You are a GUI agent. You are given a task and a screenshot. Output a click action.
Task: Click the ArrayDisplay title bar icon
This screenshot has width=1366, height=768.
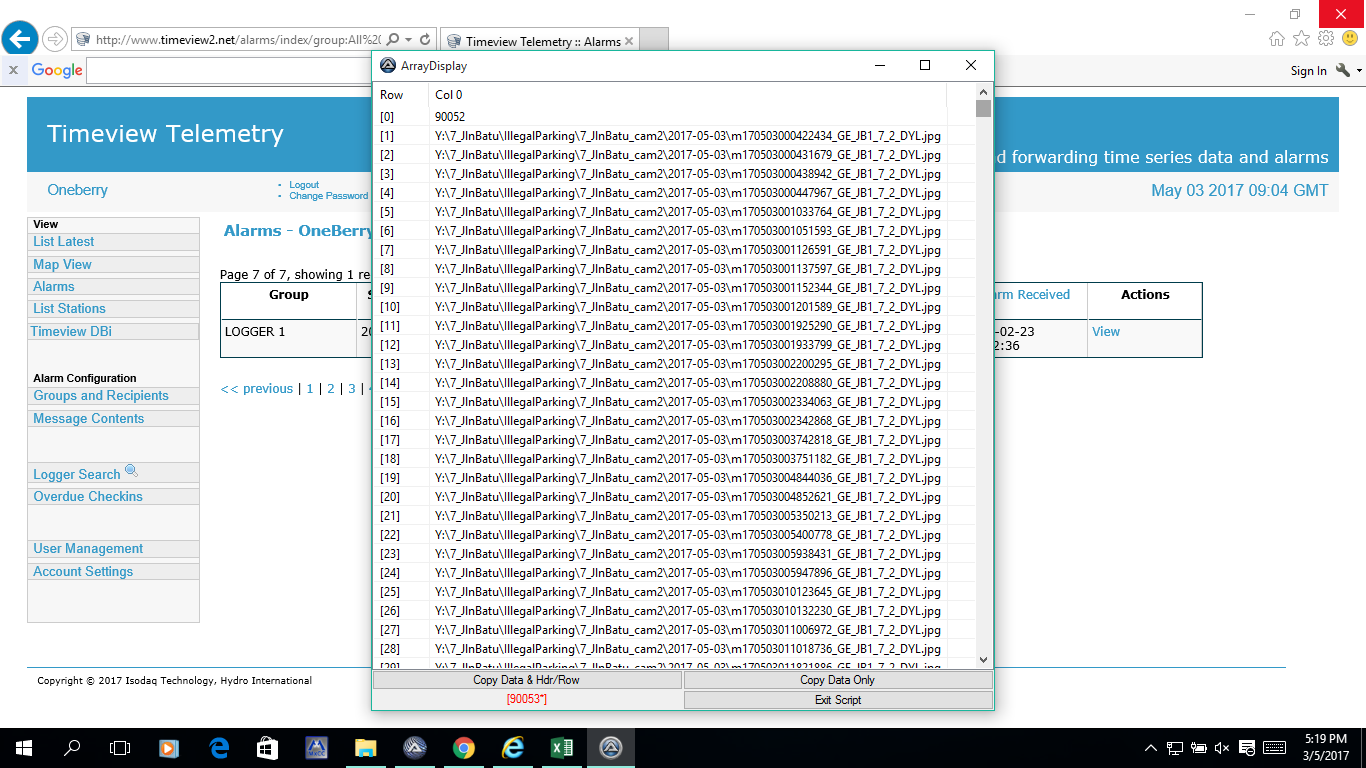[x=388, y=65]
